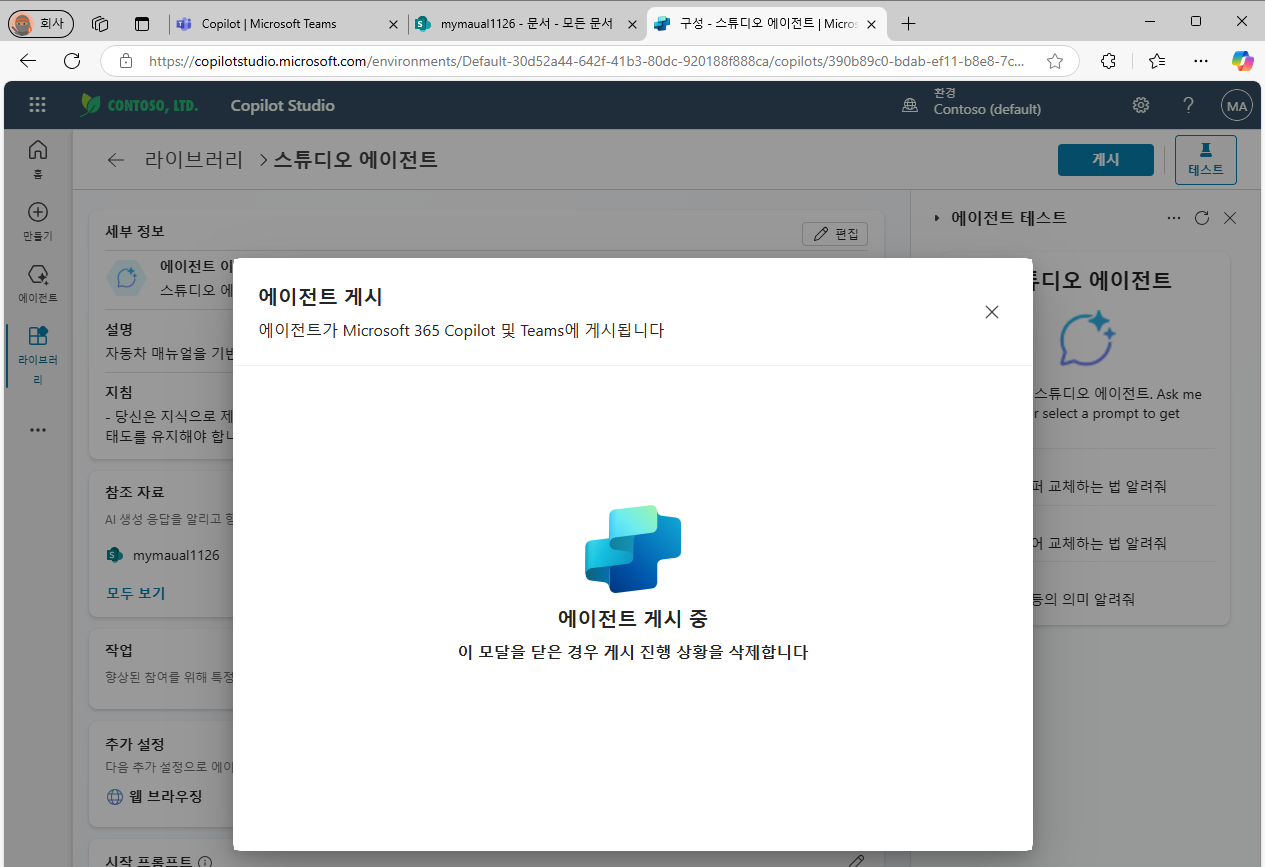The image size is (1265, 867).
Task: Click the back arrow beside 라이브러리
Action: click(116, 160)
